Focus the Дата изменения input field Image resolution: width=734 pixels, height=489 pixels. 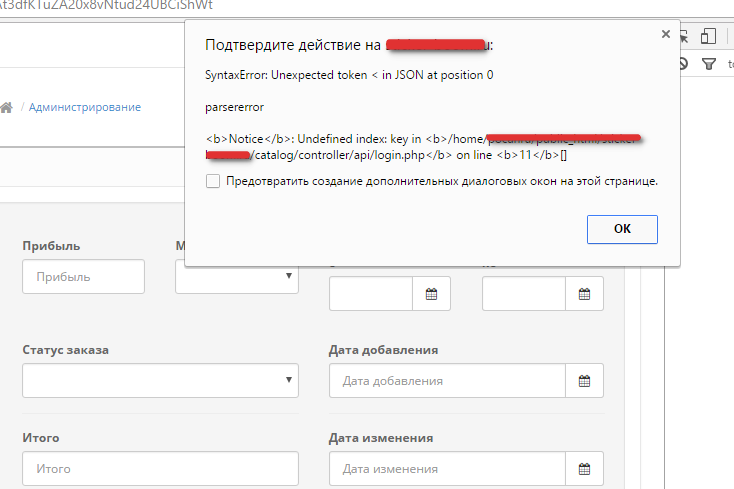pos(447,468)
